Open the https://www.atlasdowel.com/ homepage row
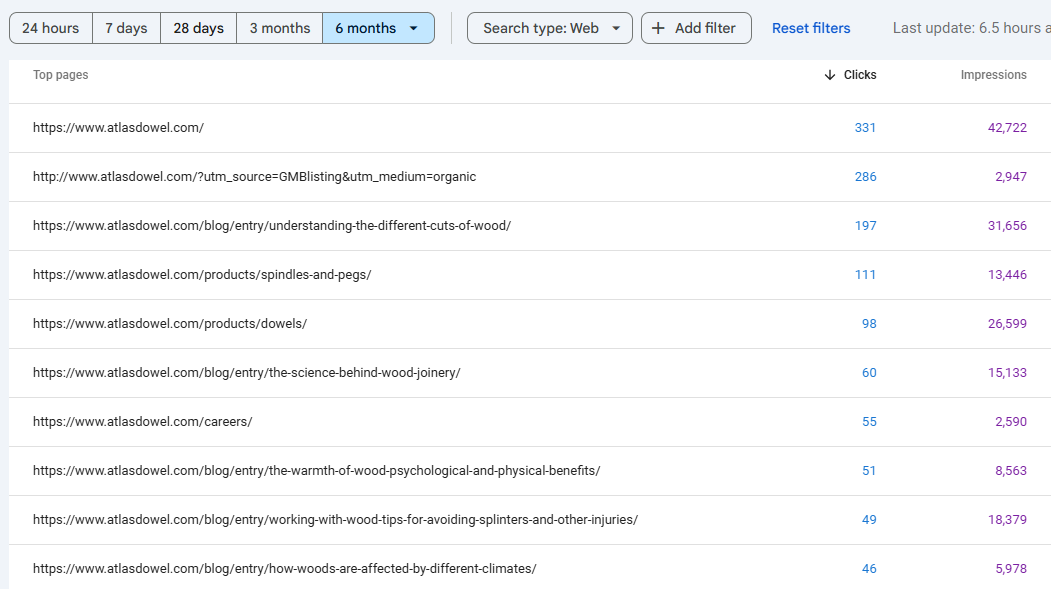 [530, 128]
